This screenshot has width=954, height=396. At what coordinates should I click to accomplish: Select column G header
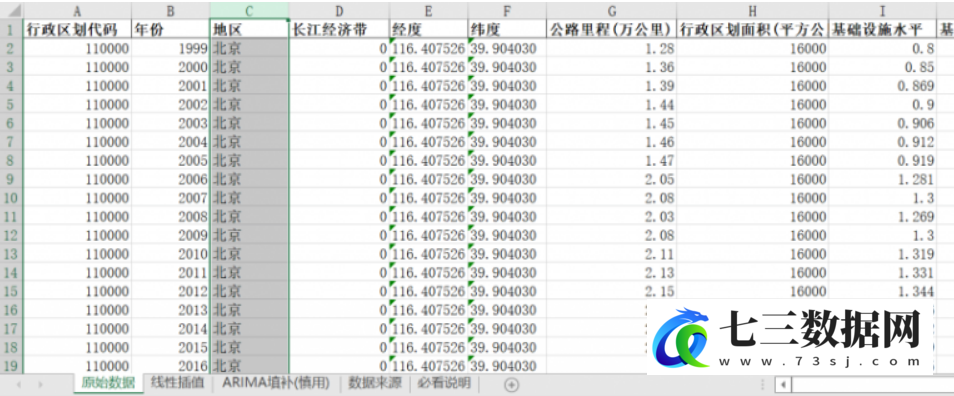611,10
